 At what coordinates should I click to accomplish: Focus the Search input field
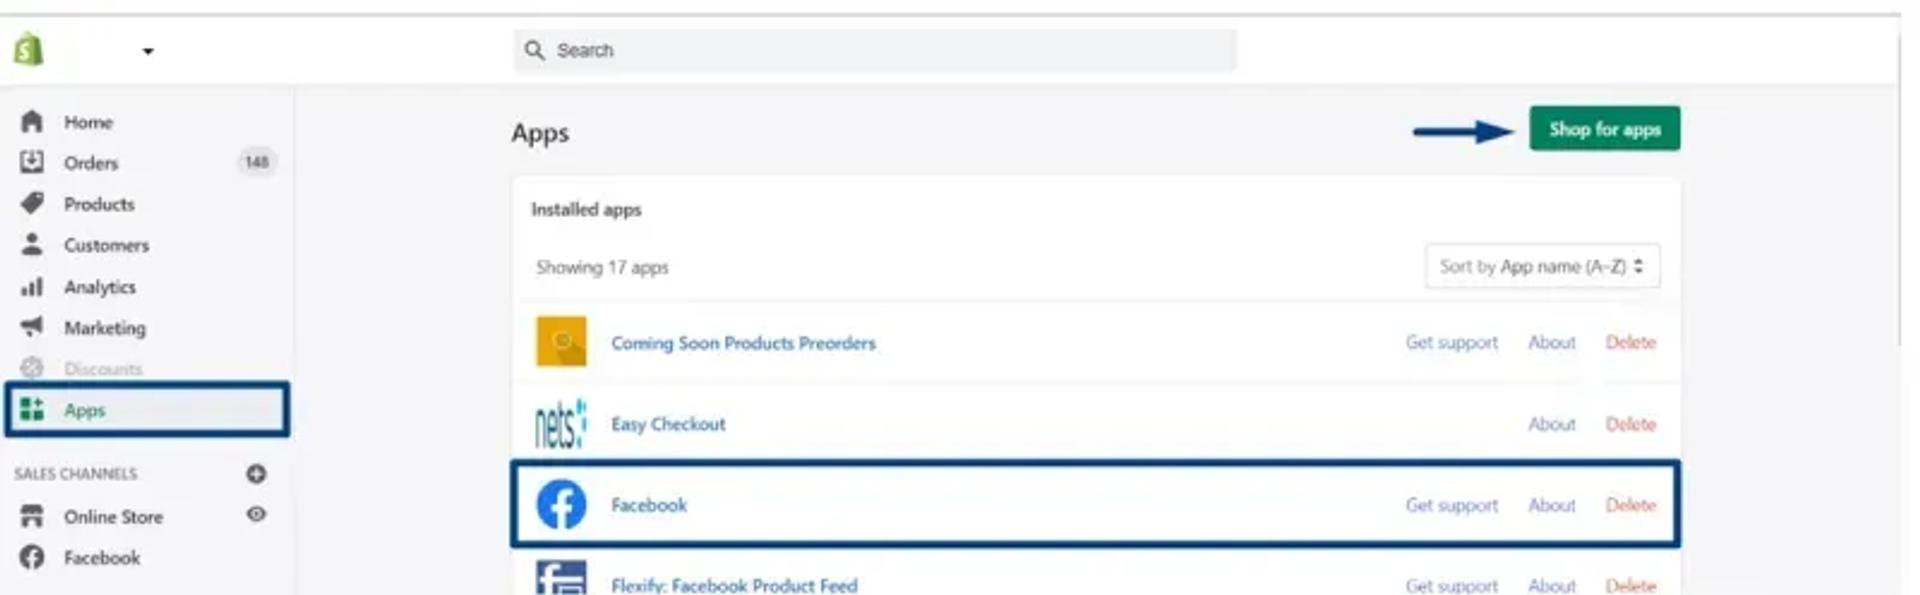pos(875,50)
